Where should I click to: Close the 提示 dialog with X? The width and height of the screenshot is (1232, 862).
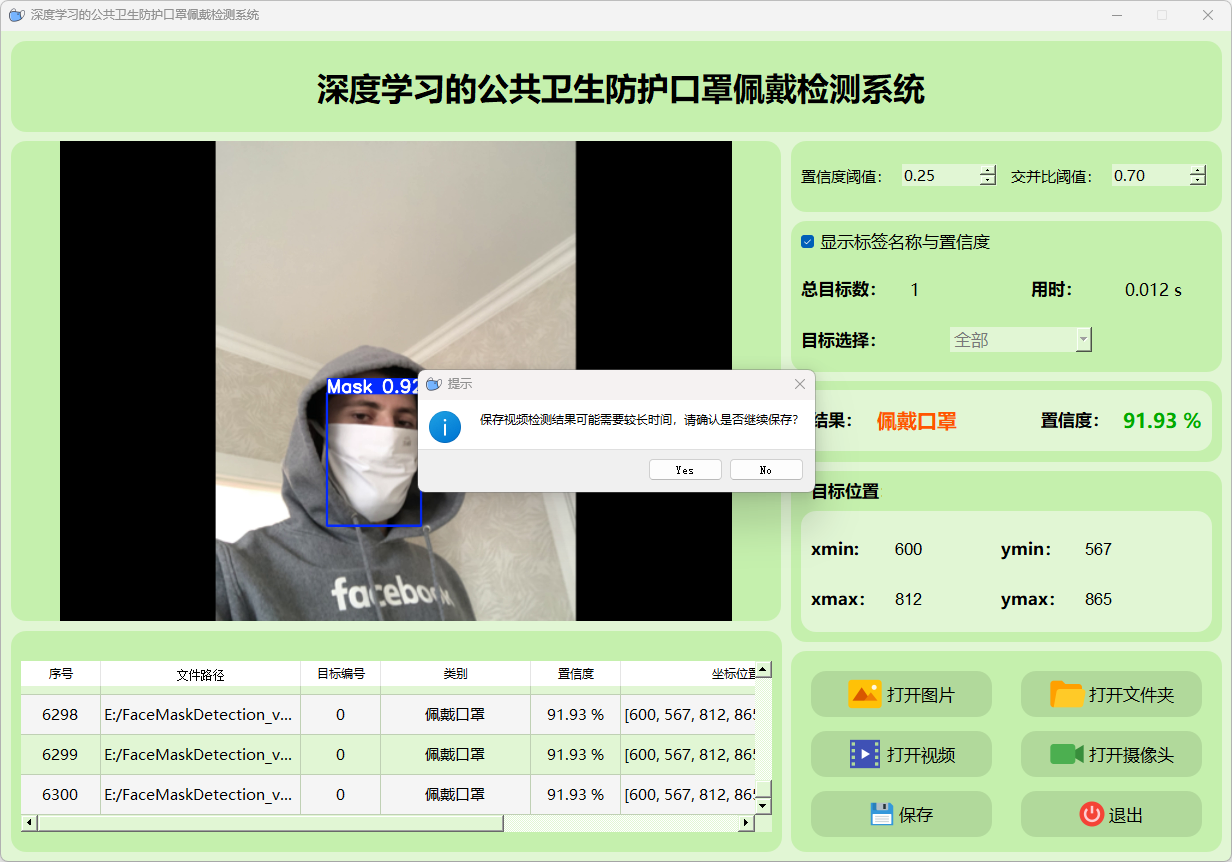click(799, 384)
